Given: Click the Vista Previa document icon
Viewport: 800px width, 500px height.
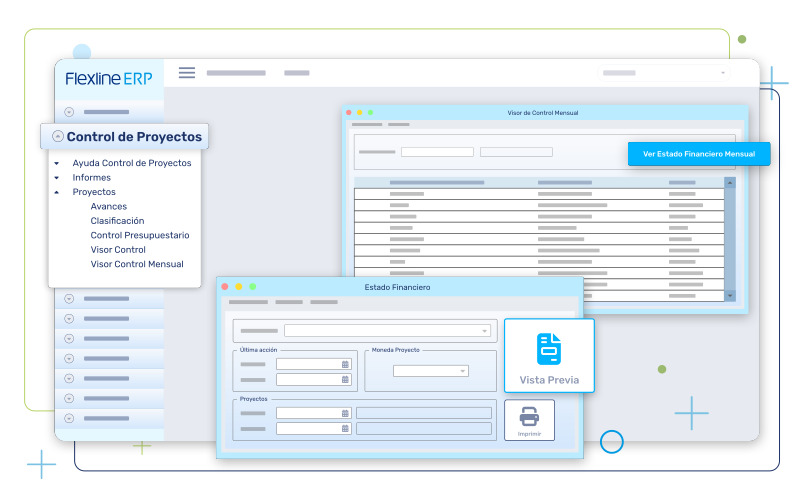Looking at the screenshot, I should [548, 348].
